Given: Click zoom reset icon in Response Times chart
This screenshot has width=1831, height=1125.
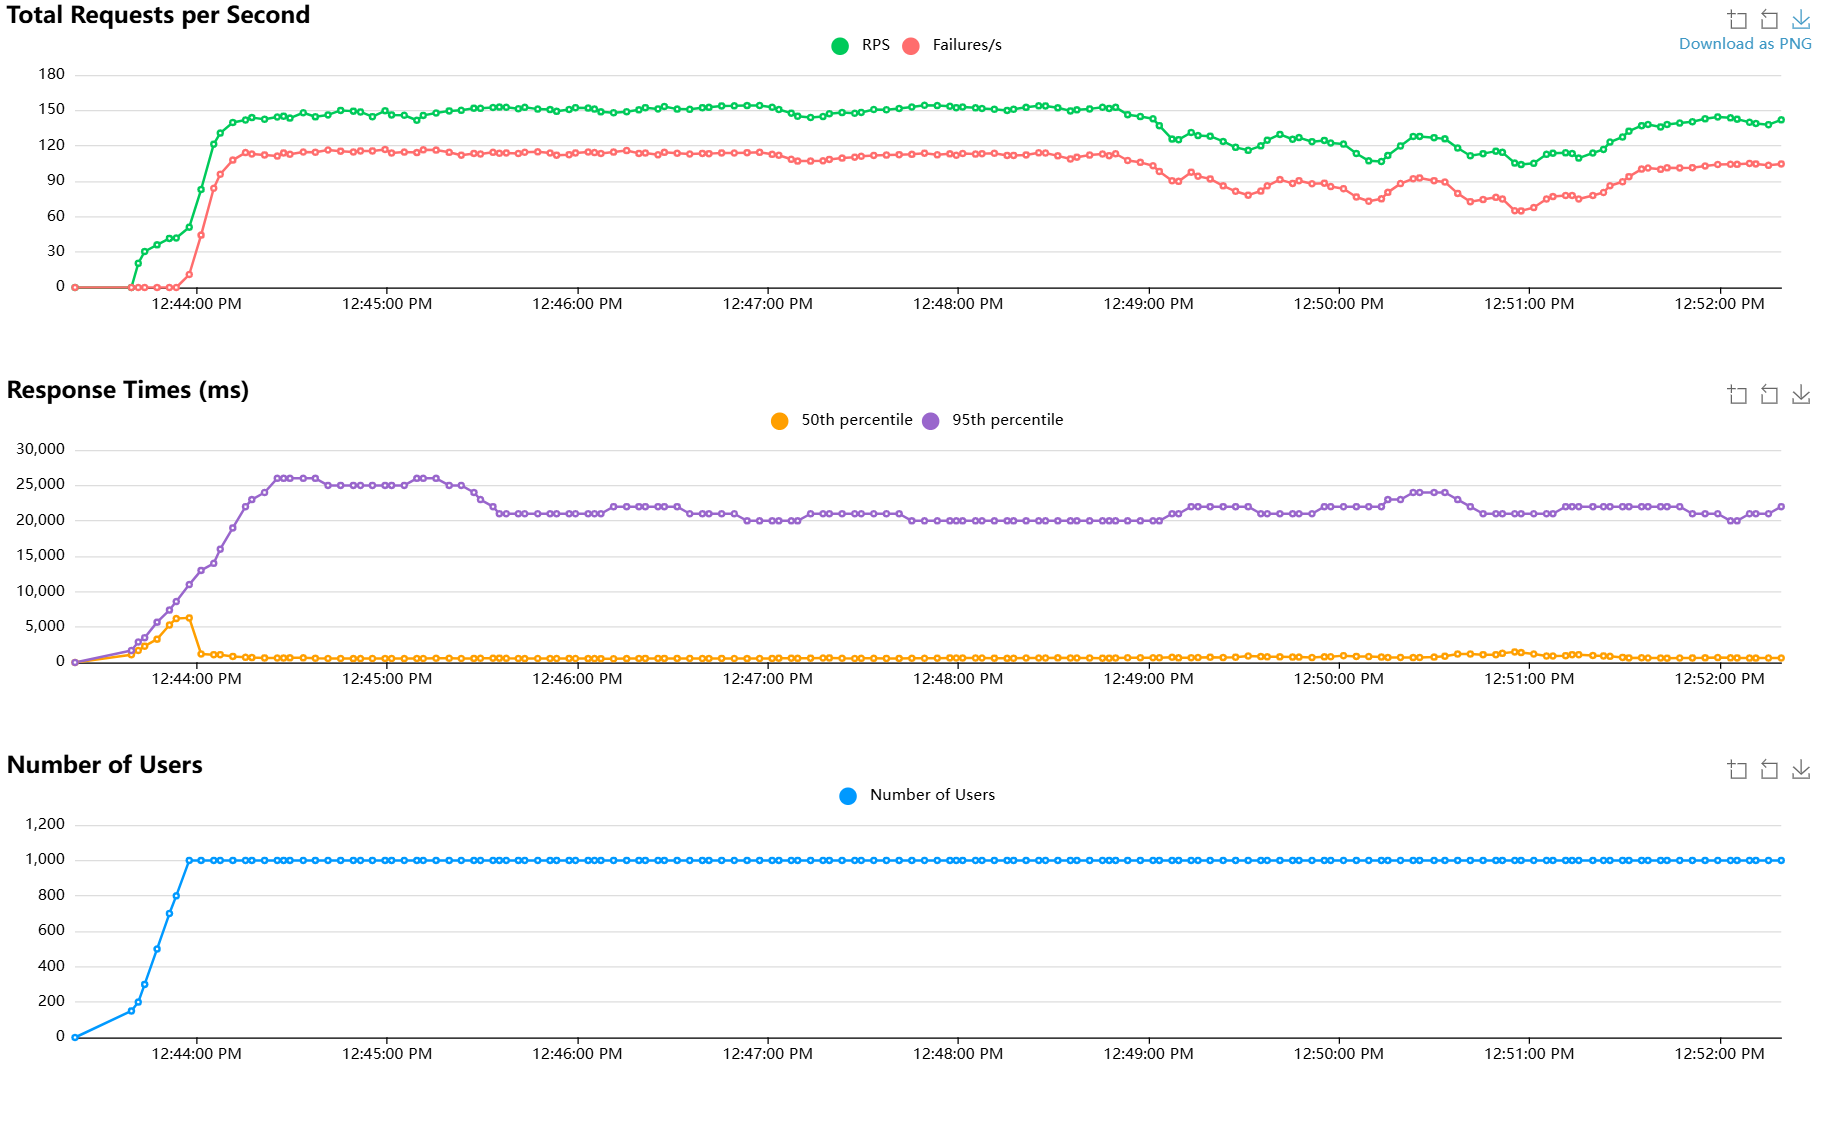Looking at the screenshot, I should pyautogui.click(x=1769, y=395).
